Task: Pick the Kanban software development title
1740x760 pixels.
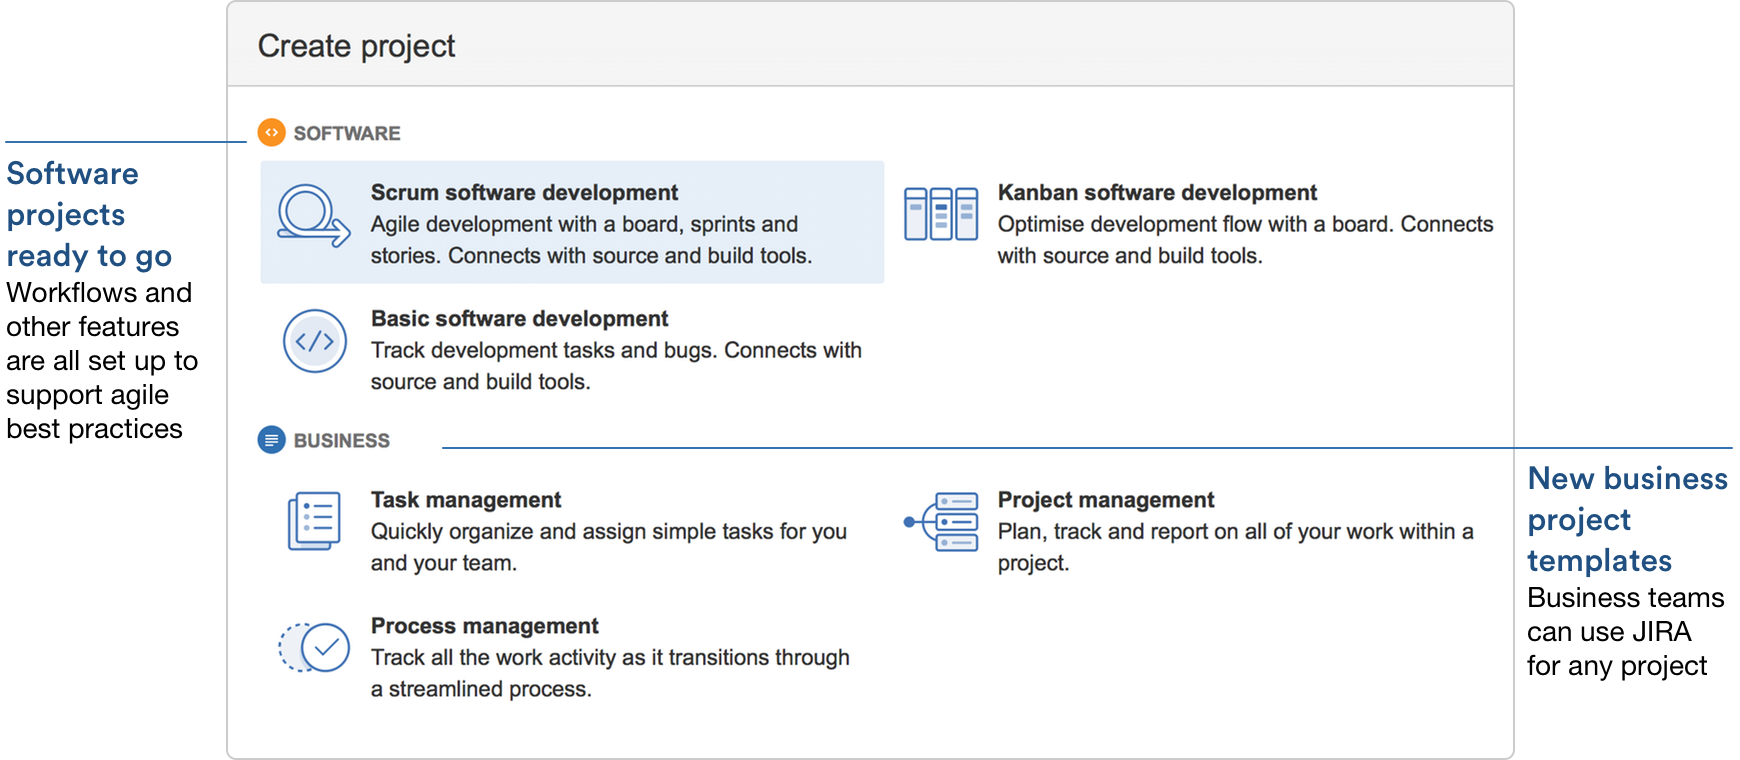Action: 1157,193
